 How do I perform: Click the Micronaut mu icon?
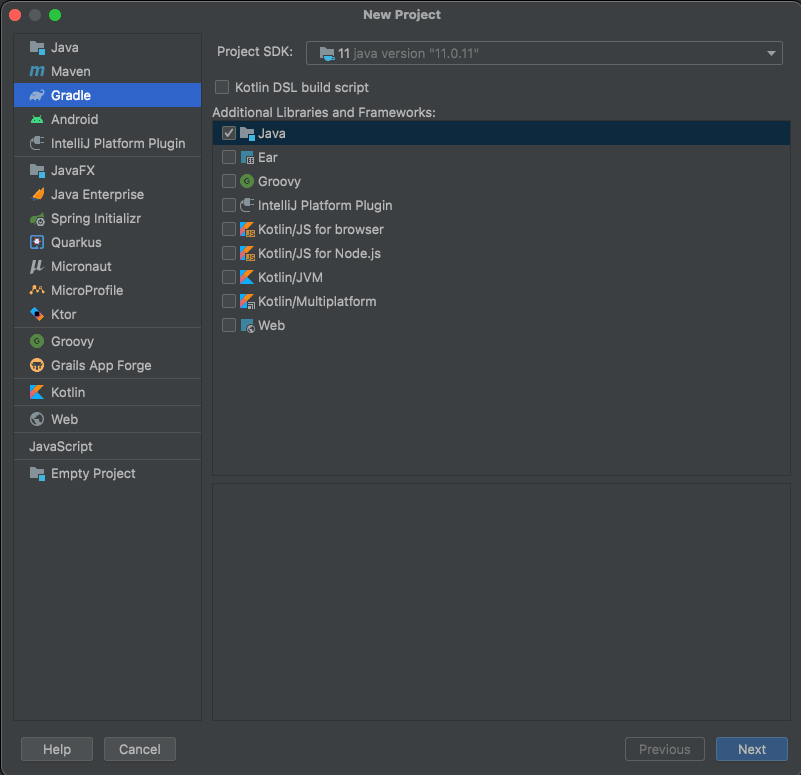(37, 266)
